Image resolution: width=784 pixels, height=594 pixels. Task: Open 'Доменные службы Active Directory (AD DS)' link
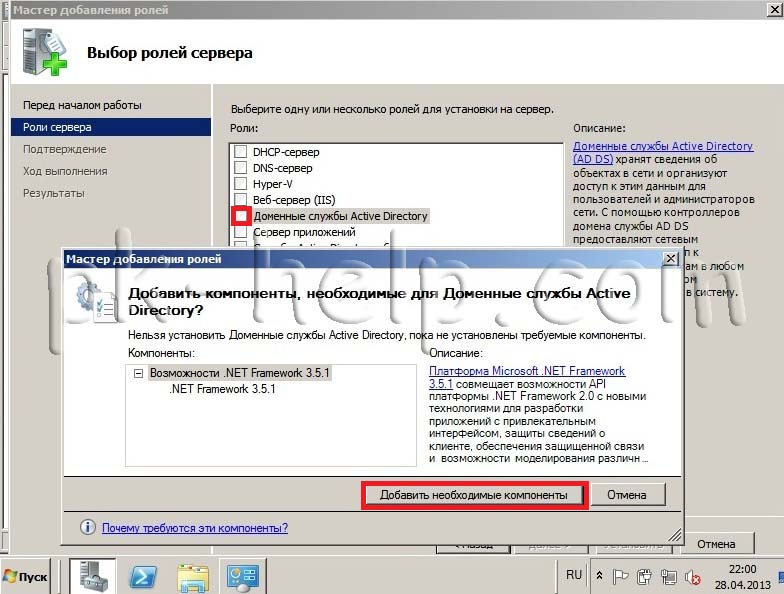coord(662,152)
